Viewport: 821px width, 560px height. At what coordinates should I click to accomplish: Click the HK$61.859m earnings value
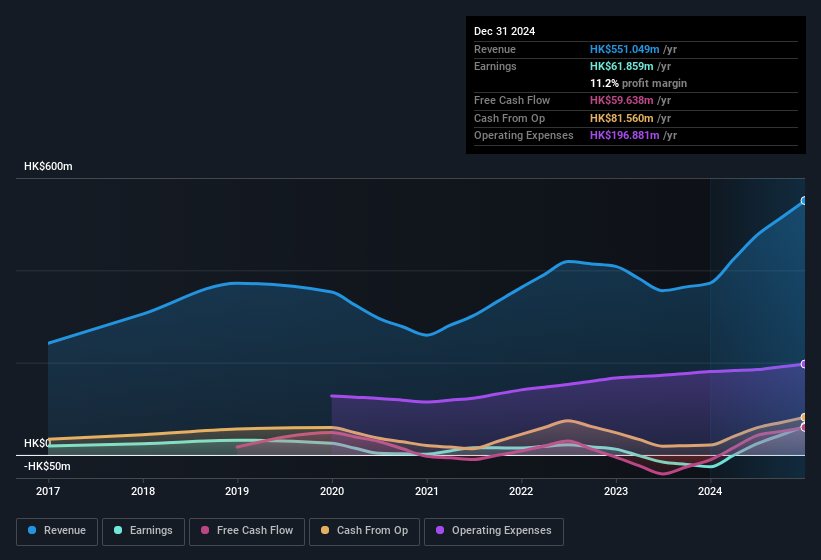point(622,66)
